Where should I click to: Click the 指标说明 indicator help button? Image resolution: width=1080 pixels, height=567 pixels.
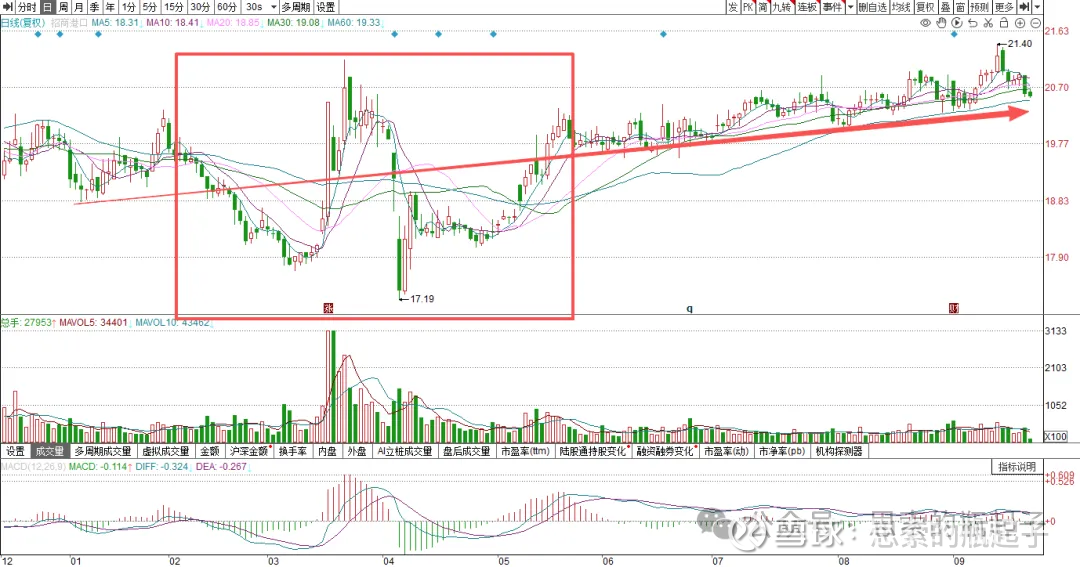(x=1017, y=466)
